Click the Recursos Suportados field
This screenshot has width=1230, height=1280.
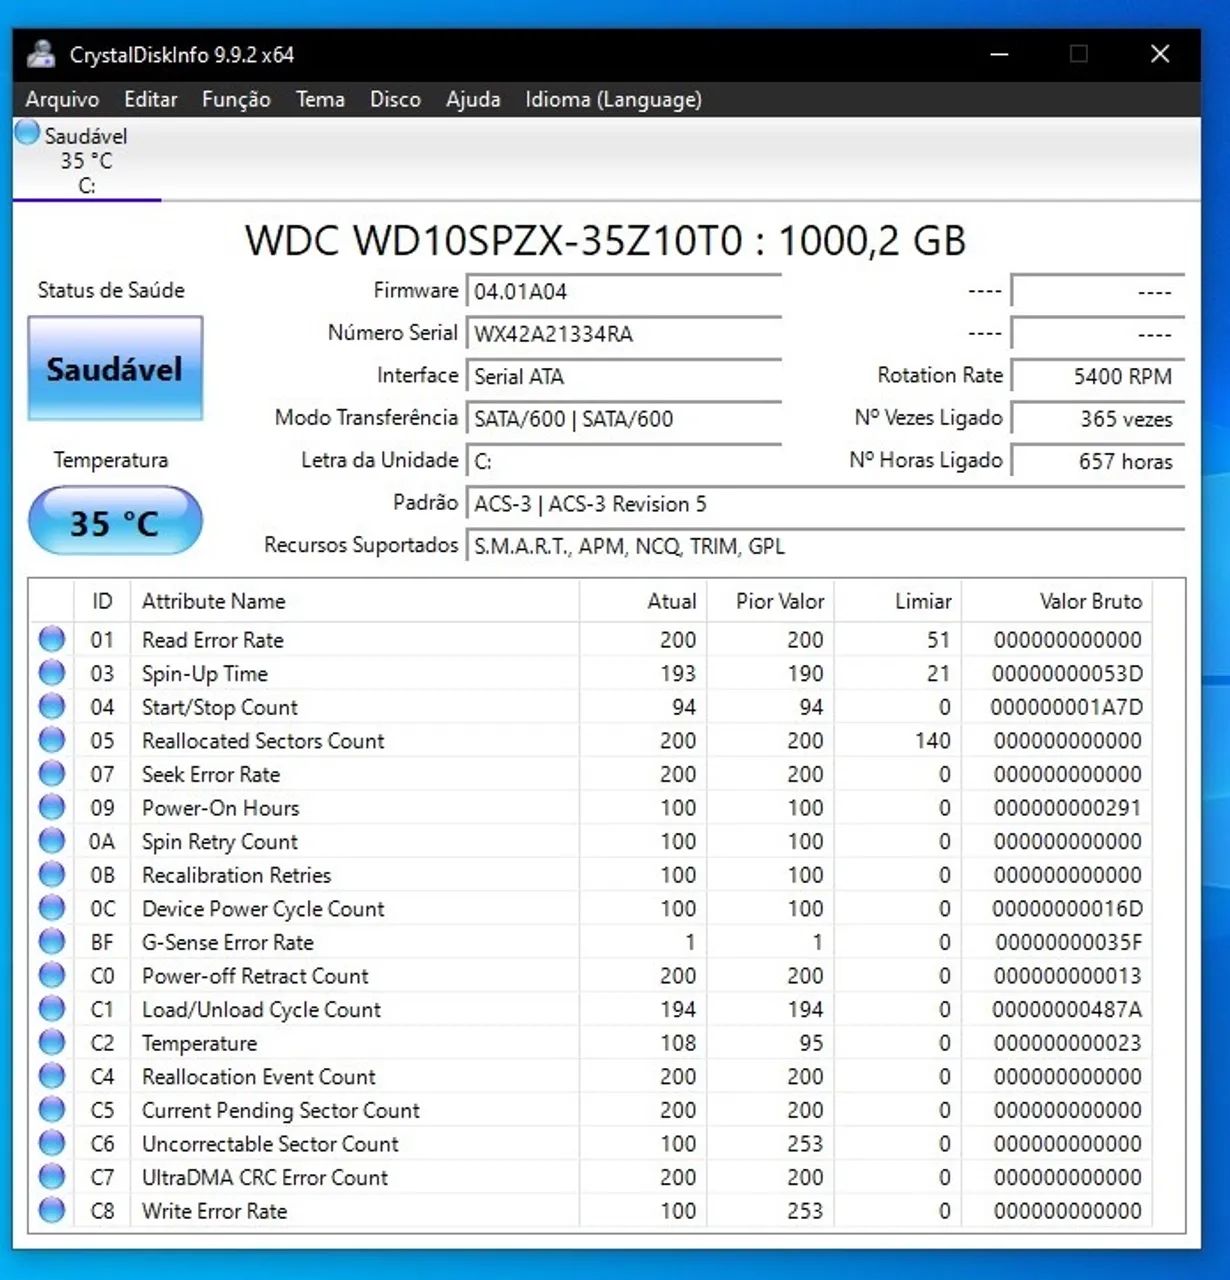[825, 546]
